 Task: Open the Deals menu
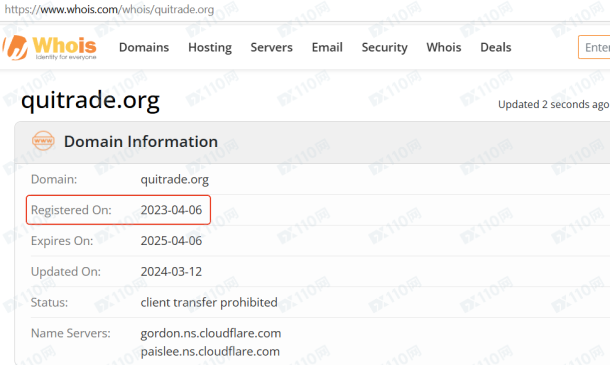tap(496, 47)
